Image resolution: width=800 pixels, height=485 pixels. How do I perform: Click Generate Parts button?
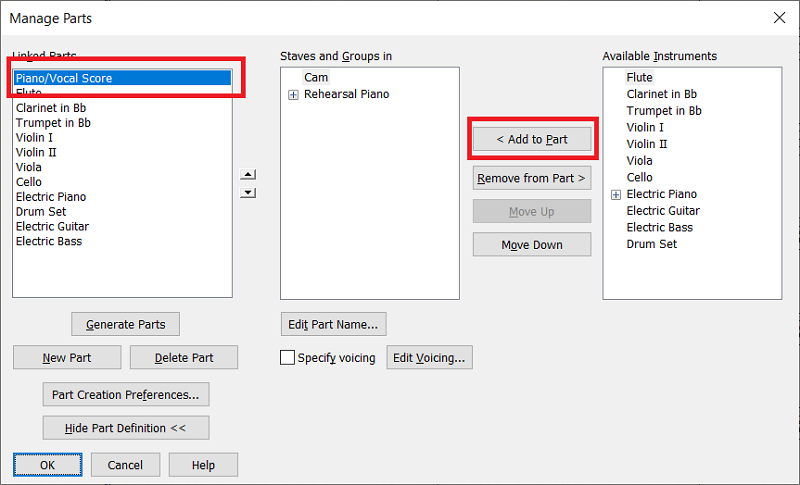pos(126,324)
